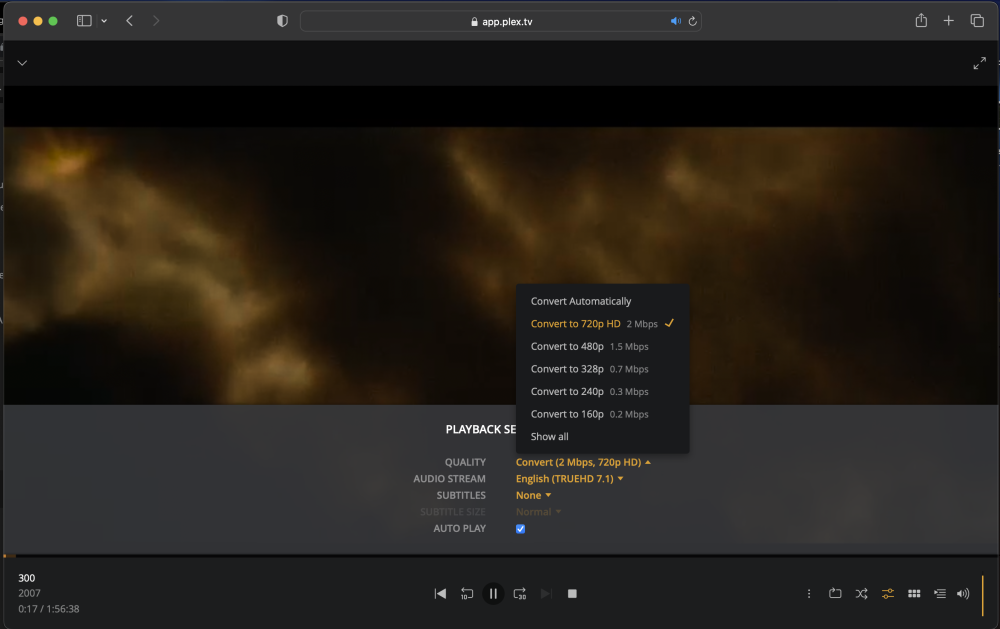This screenshot has height=629, width=1000.
Task: Reload the page in Safari
Action: point(693,21)
